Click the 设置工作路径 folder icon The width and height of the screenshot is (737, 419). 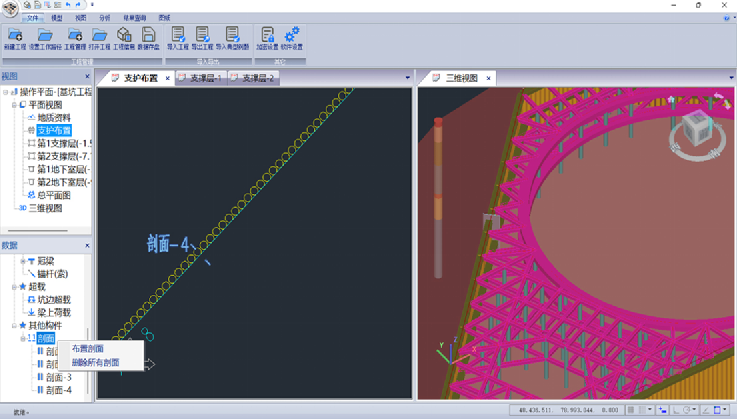45,36
